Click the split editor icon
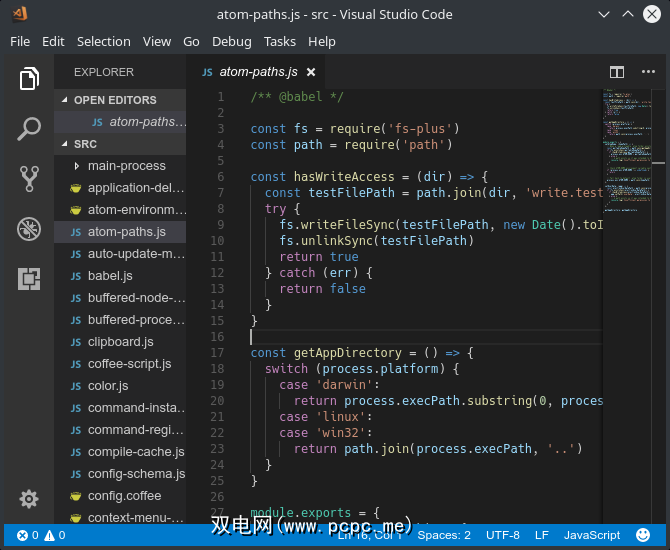Screen dimensions: 670x550 point(617,72)
